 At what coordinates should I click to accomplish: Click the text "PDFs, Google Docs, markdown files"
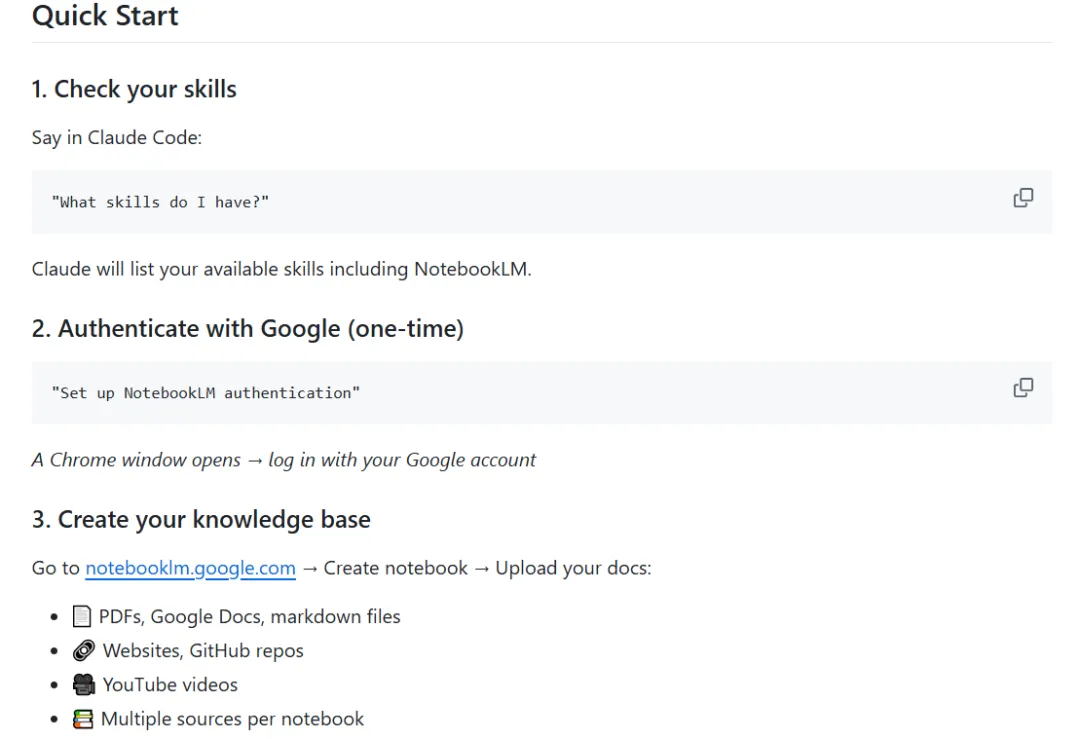(249, 616)
